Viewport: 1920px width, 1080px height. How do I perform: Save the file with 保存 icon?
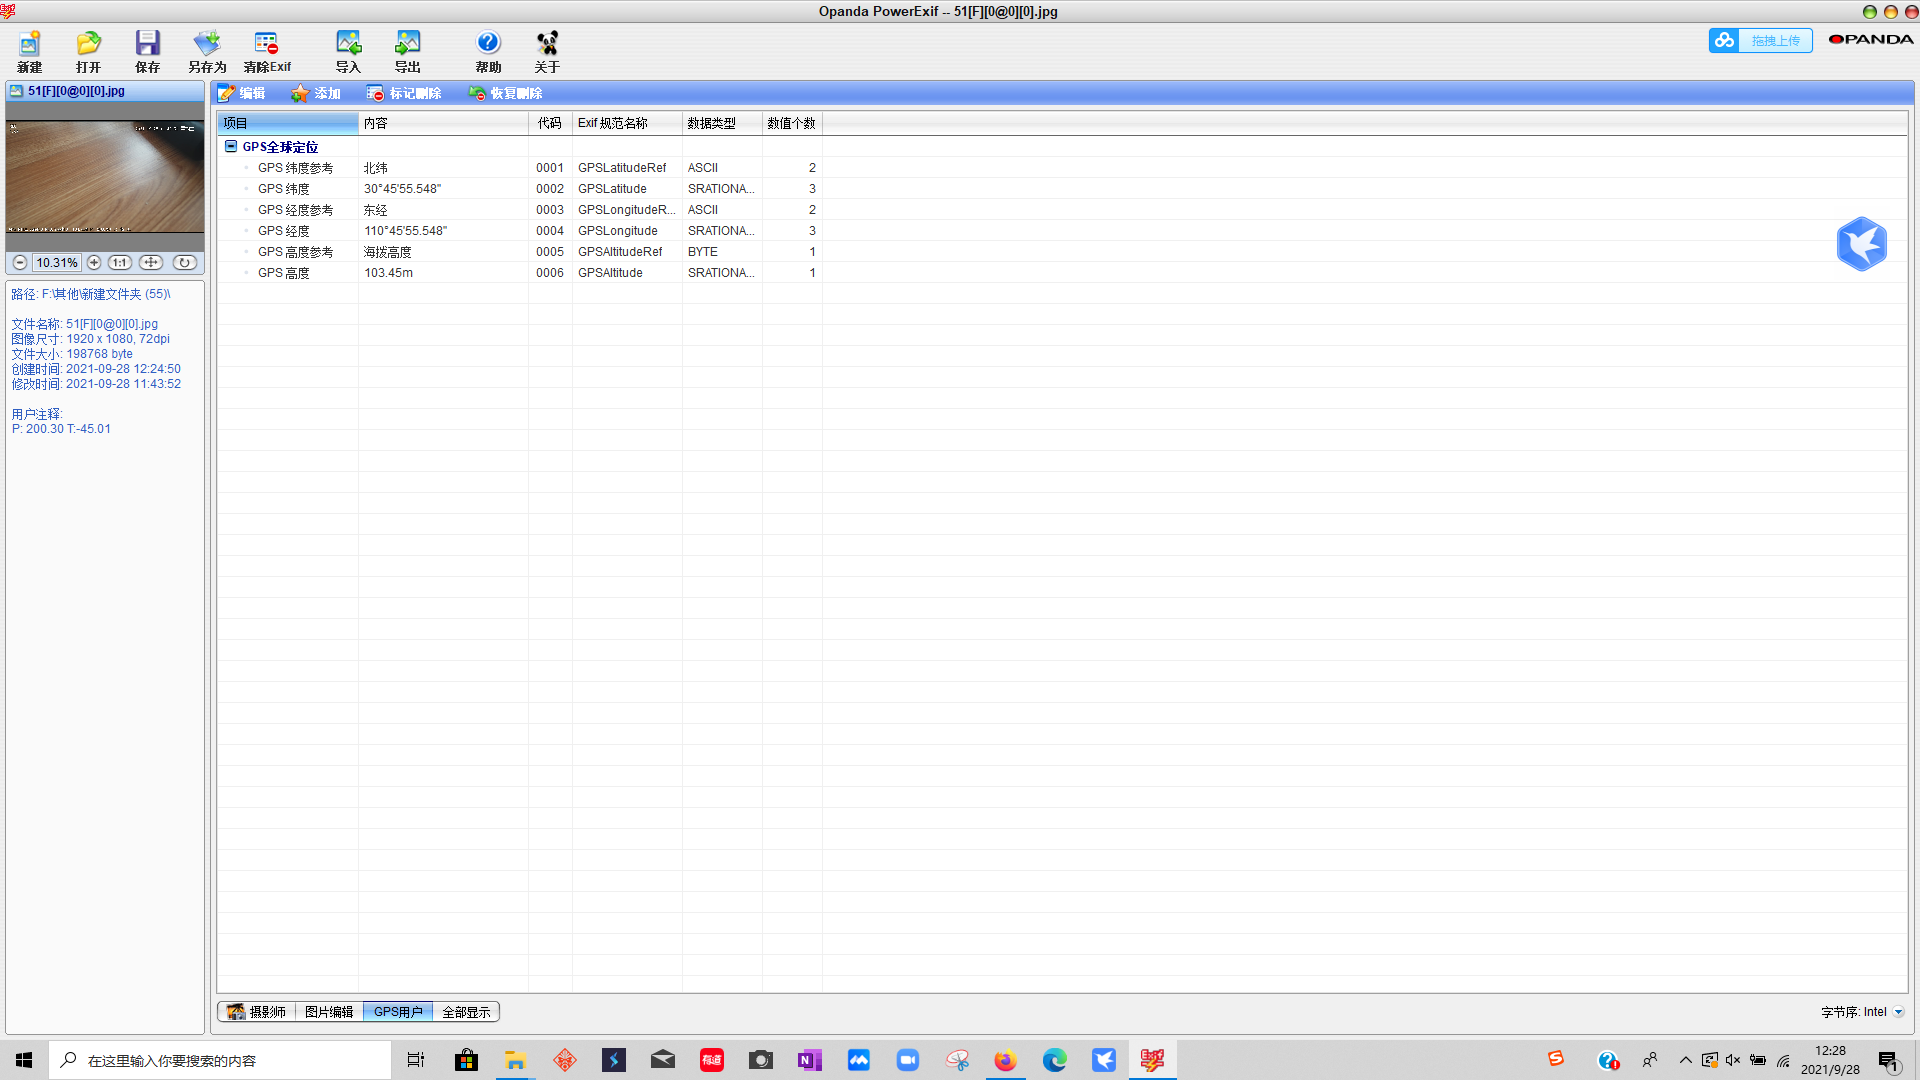click(x=147, y=51)
